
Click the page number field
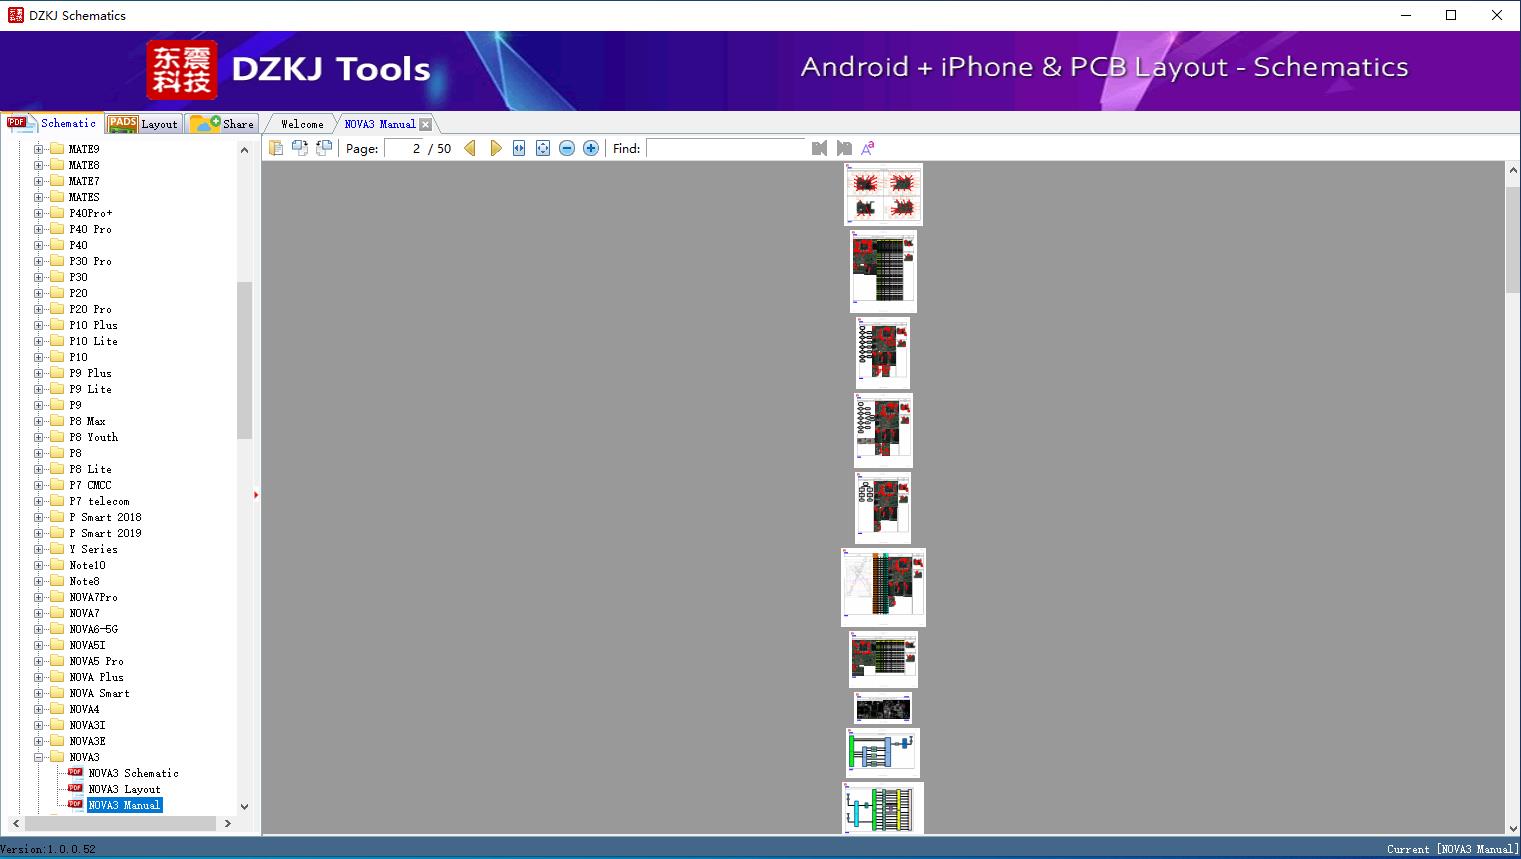point(404,148)
